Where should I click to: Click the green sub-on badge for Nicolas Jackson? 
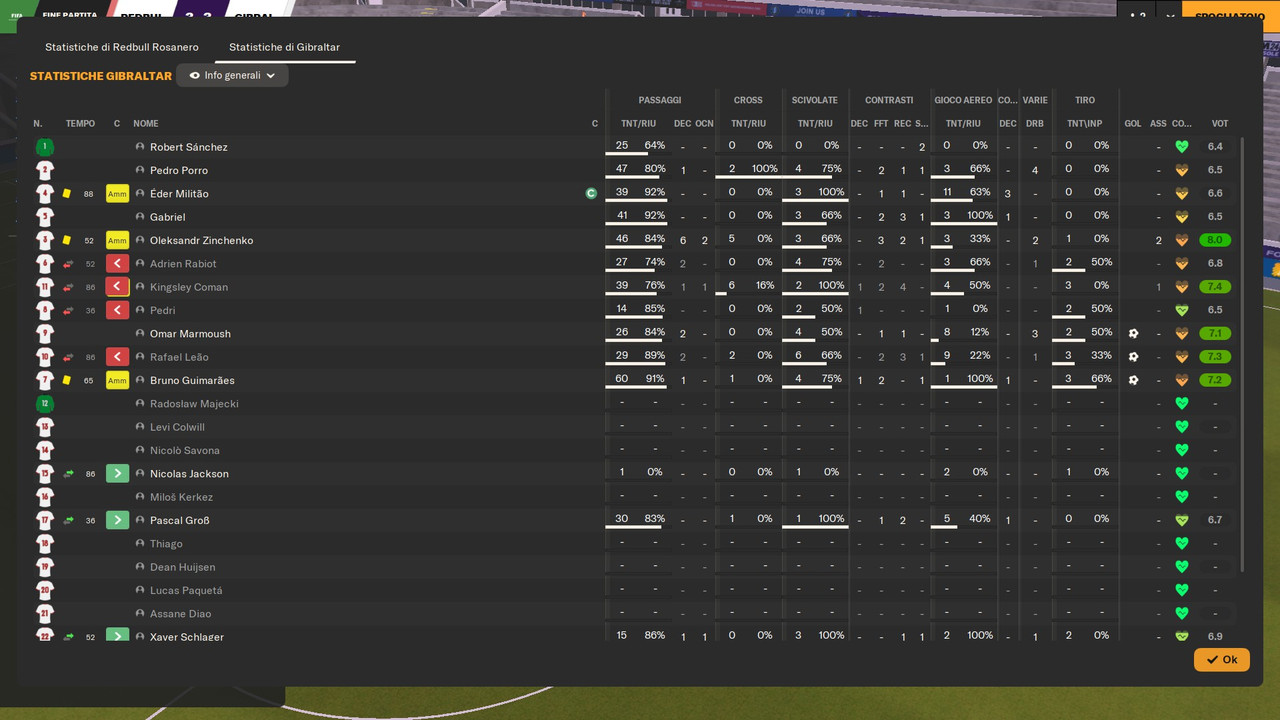click(117, 474)
